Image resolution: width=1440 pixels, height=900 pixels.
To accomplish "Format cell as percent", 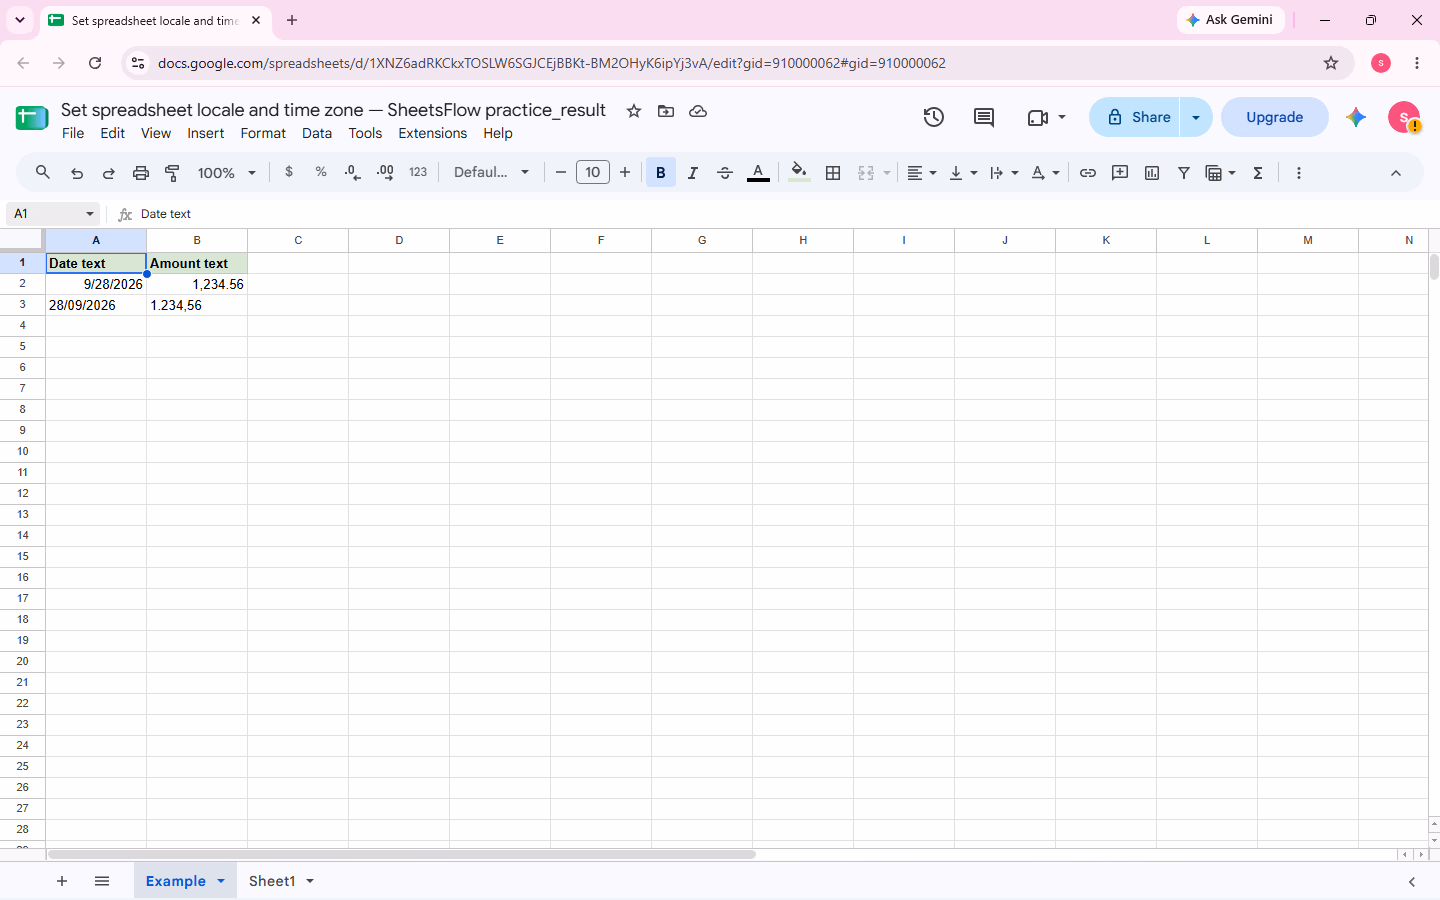I will point(321,172).
